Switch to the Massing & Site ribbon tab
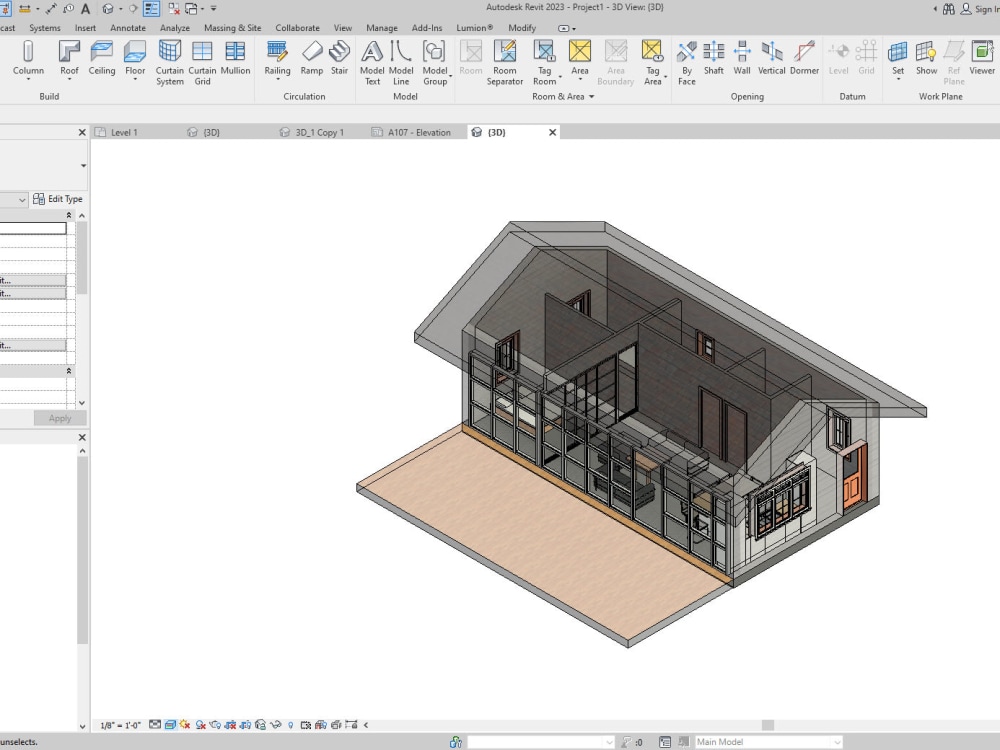Viewport: 1000px width, 750px height. tap(232, 27)
